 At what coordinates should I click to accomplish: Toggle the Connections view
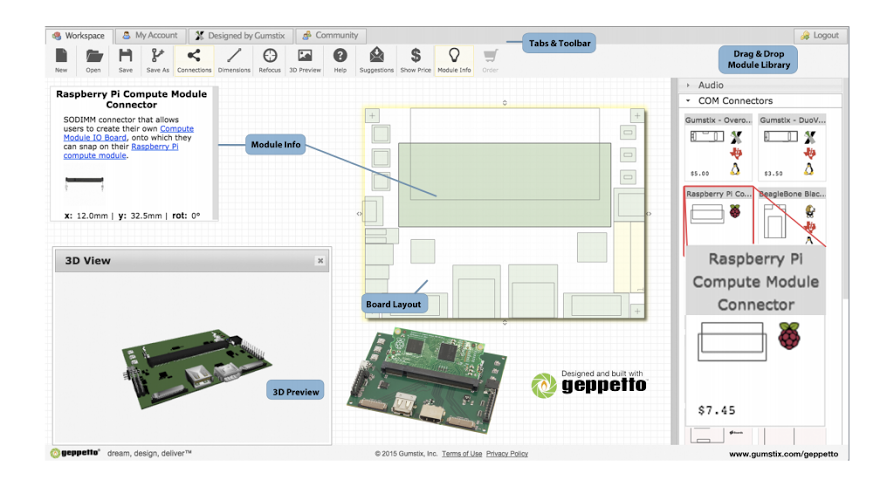(x=194, y=60)
